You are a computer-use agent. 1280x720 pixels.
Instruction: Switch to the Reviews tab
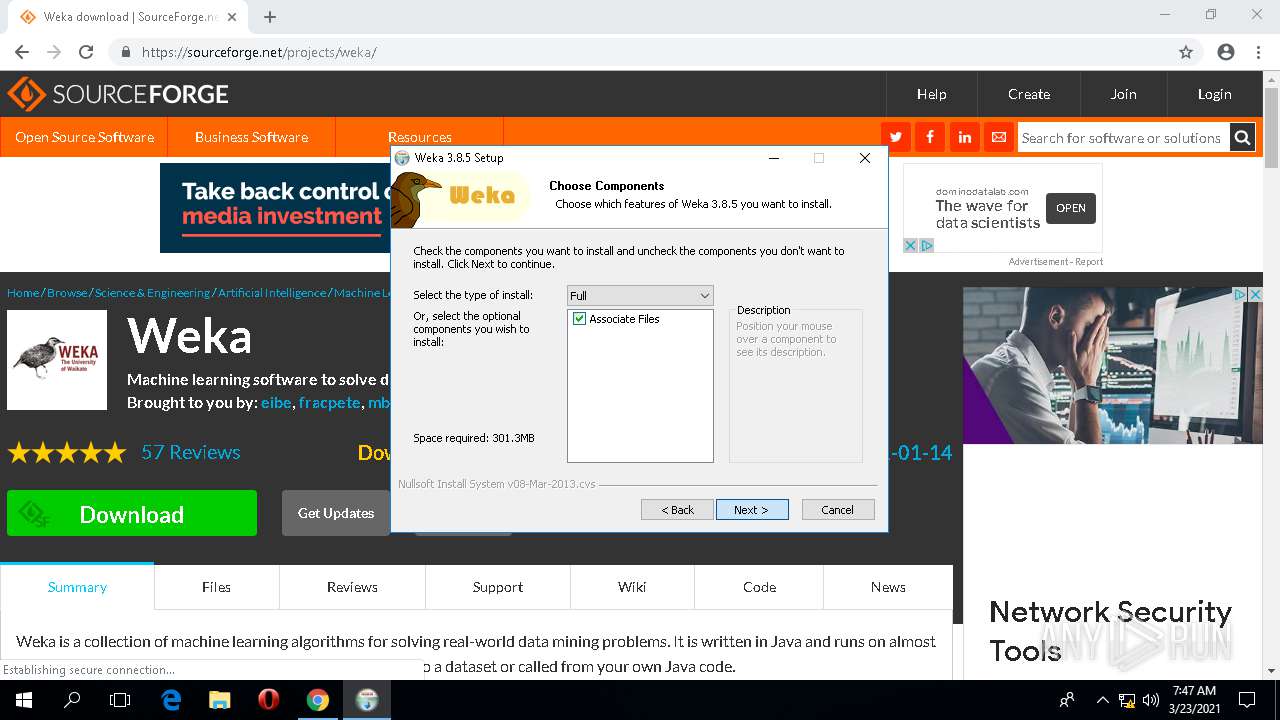[352, 587]
